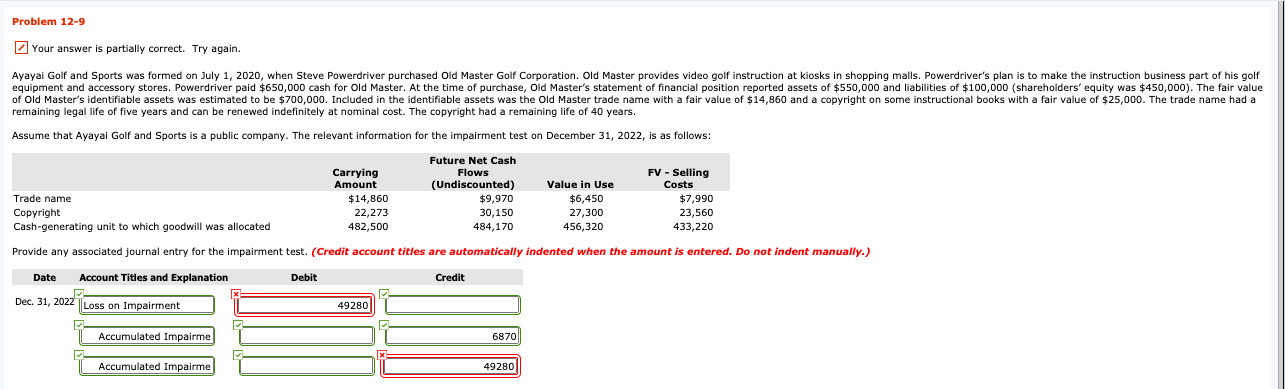This screenshot has width=1285, height=389.
Task: Click FV less selling costs 433,220 cell
Action: pos(692,226)
